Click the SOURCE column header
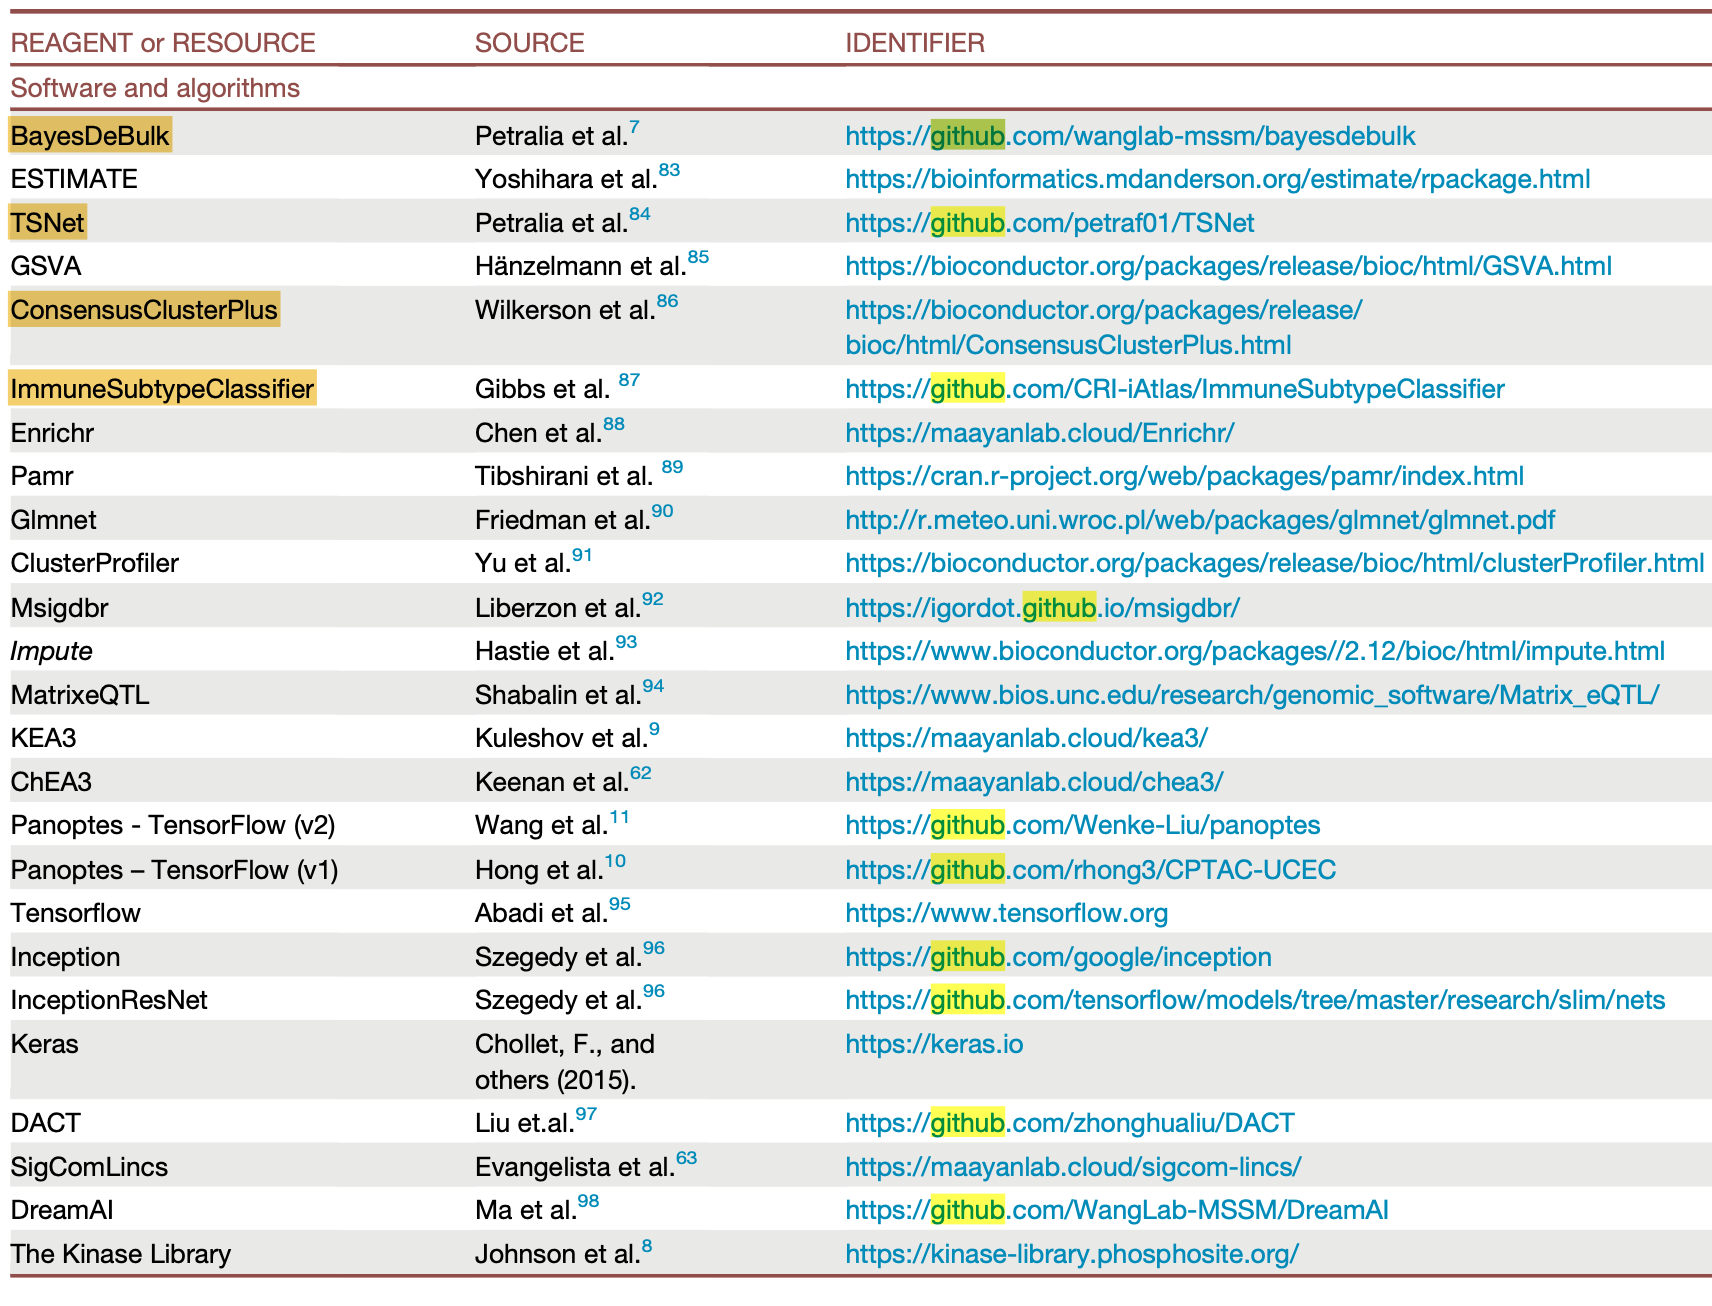This screenshot has width=1712, height=1306. 529,43
